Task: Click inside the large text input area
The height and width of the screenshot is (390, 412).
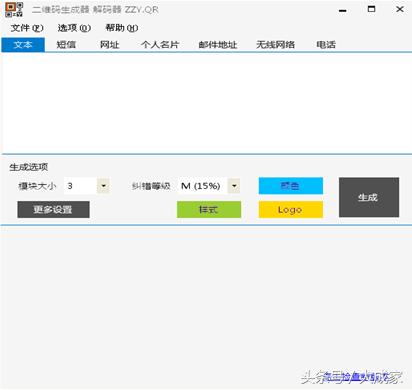Action: tap(207, 103)
